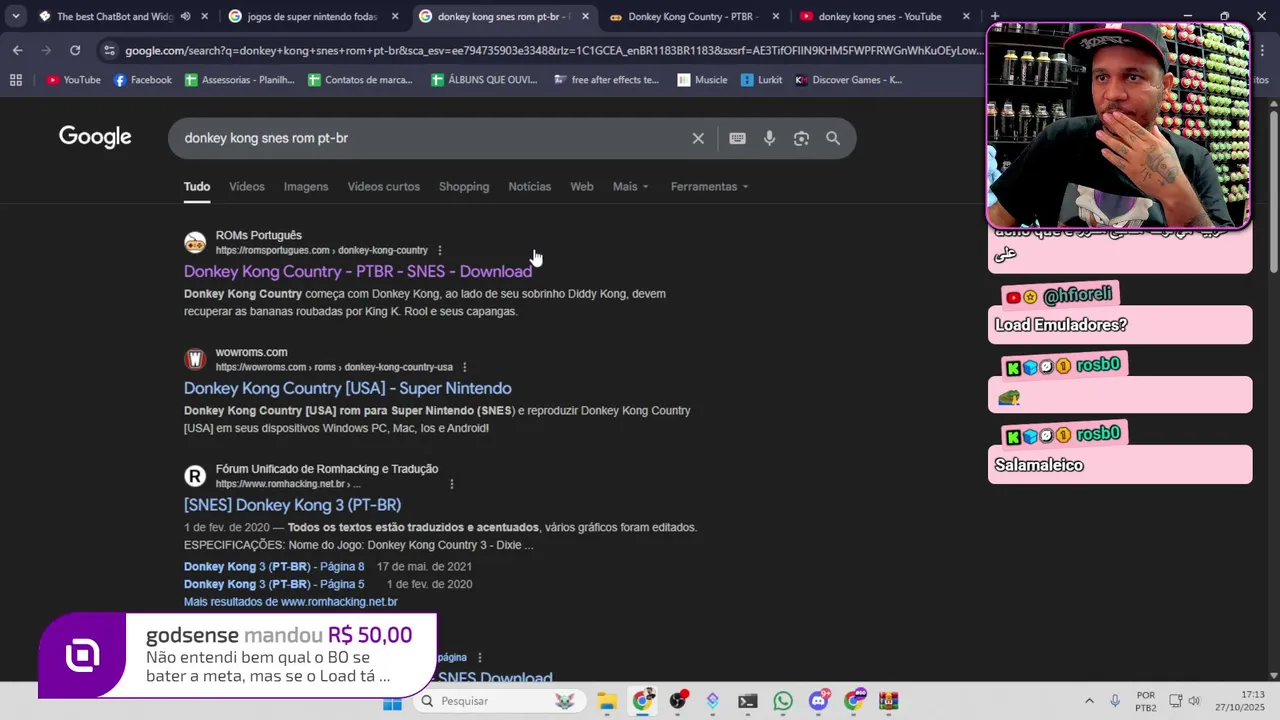Open WinRAR from the taskbar
This screenshot has width=1280, height=720.
coord(888,702)
